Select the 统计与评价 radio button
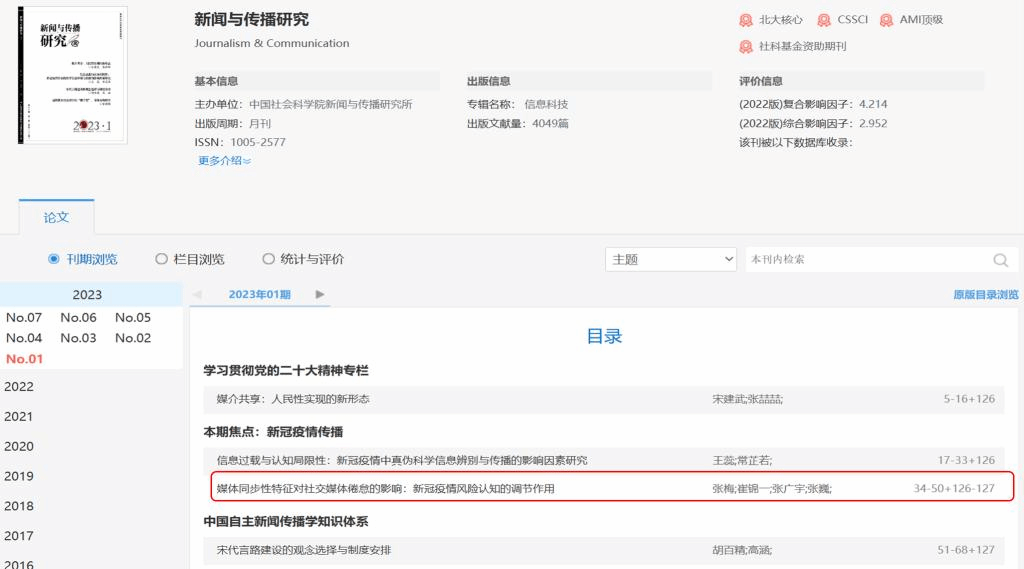Image resolution: width=1024 pixels, height=569 pixels. pos(268,259)
